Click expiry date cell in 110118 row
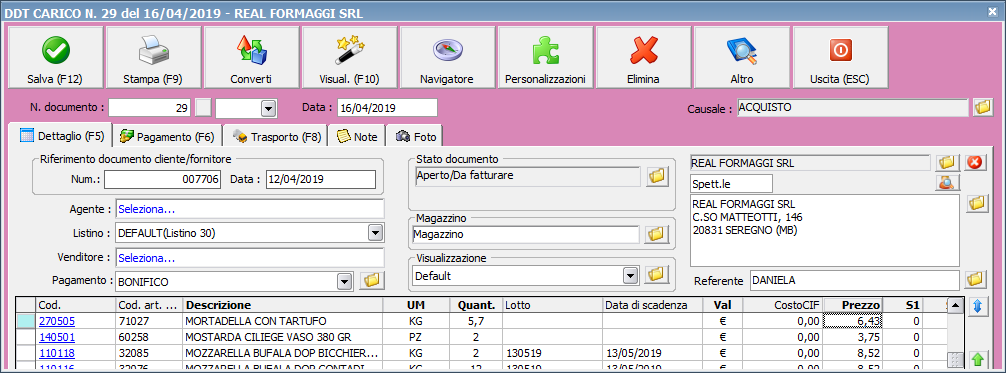The width and height of the screenshot is (1006, 373). [652, 352]
